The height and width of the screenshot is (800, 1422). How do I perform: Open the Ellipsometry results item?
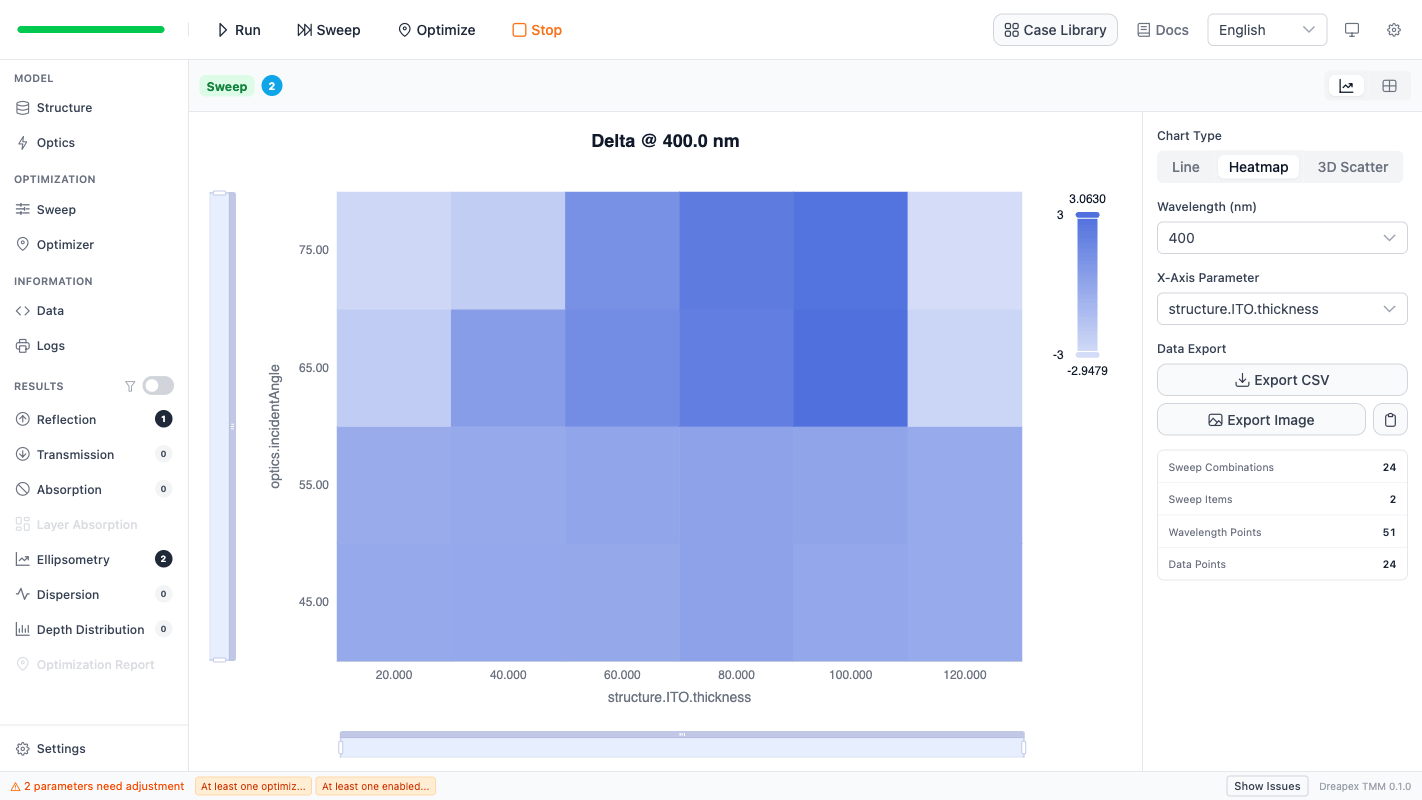tap(73, 560)
